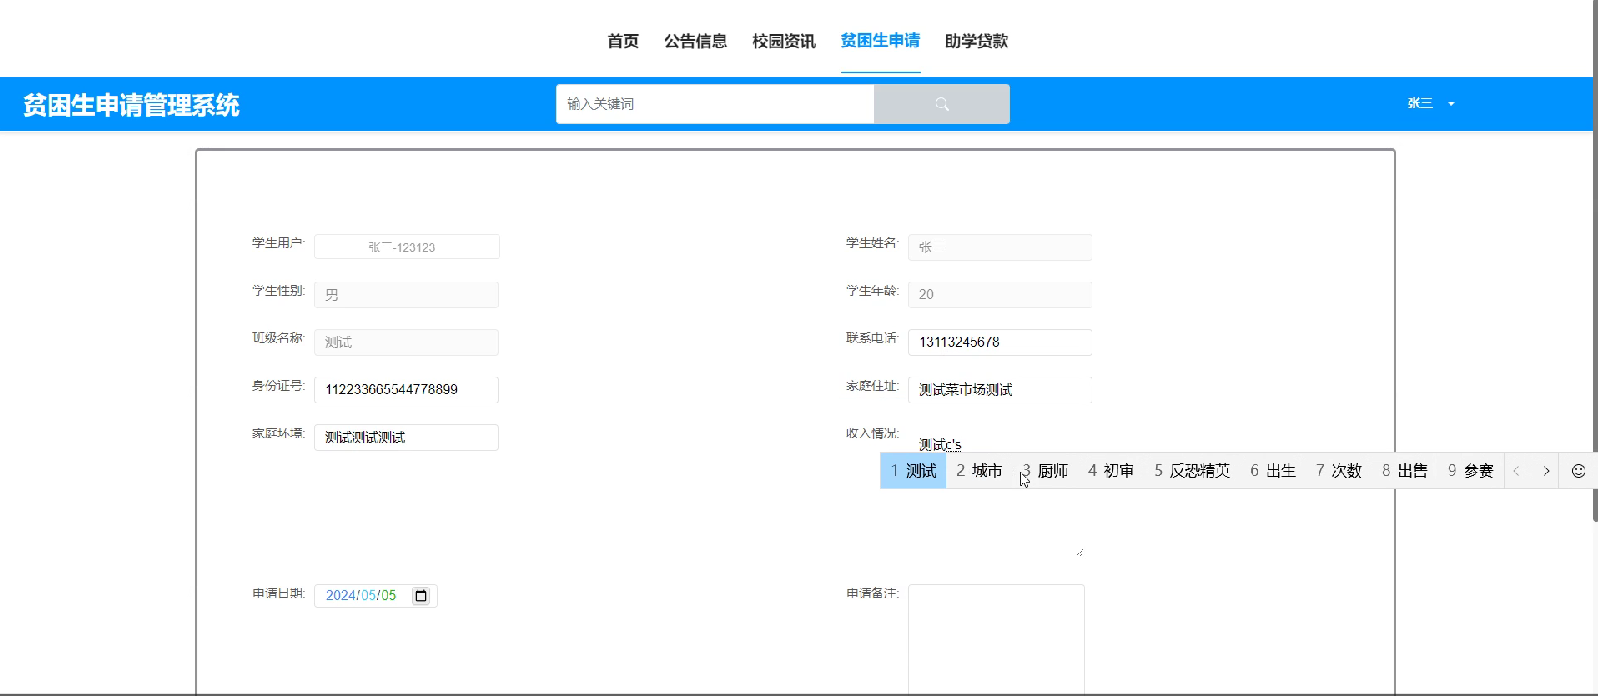Screen dimensions: 1598x696
Task: Open the date picker calendar icon
Action: 421,596
